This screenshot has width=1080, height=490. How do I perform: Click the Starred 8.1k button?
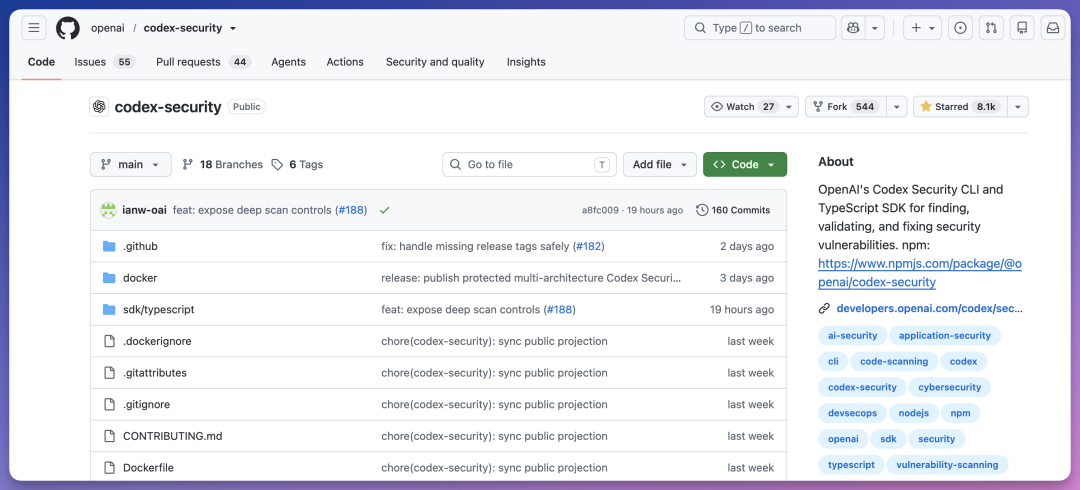click(960, 107)
